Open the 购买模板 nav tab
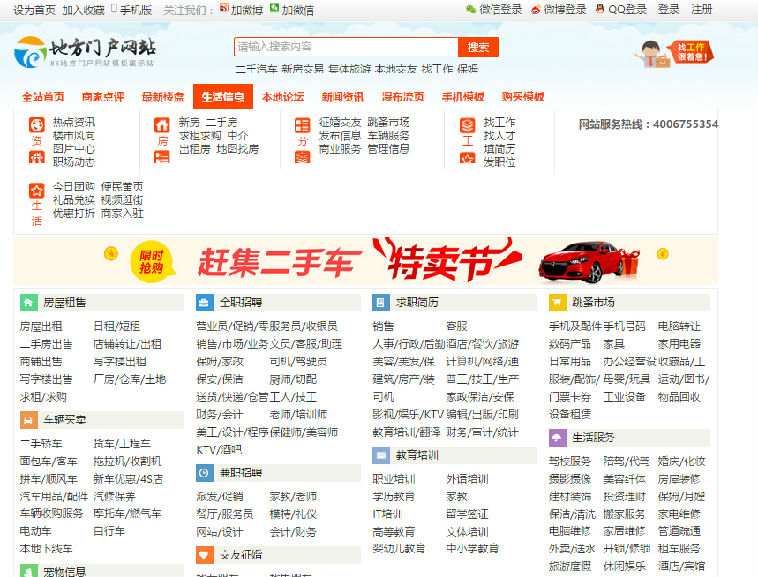This screenshot has height=577, width=758. coord(523,97)
